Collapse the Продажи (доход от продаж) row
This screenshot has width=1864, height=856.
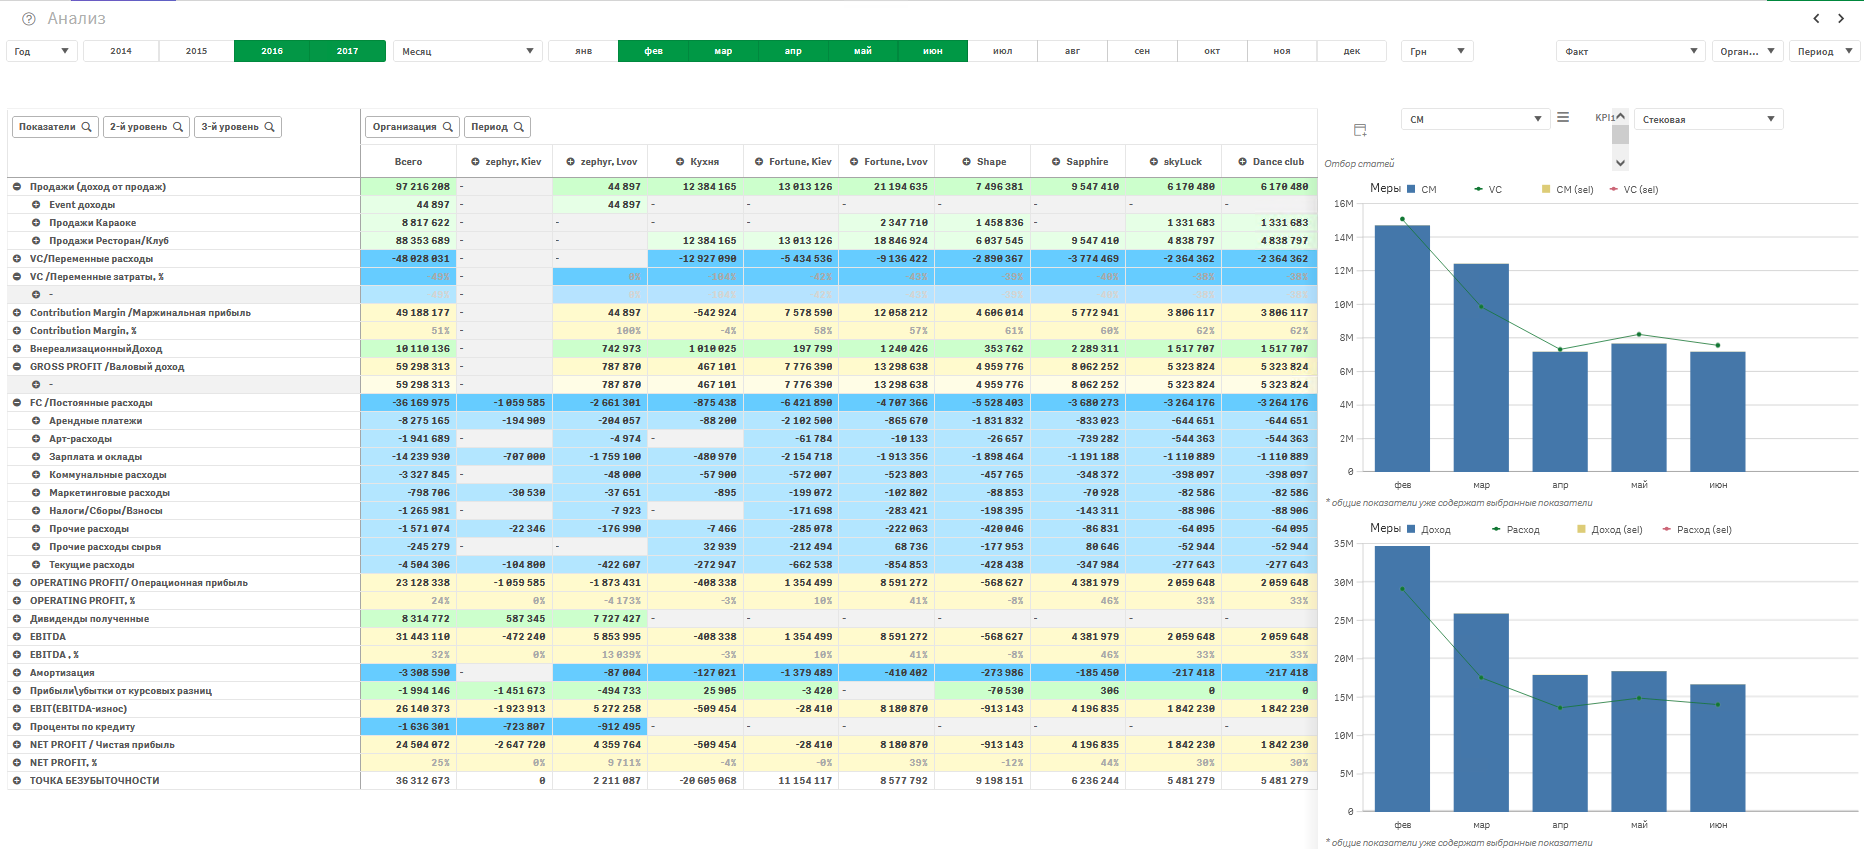coord(17,187)
